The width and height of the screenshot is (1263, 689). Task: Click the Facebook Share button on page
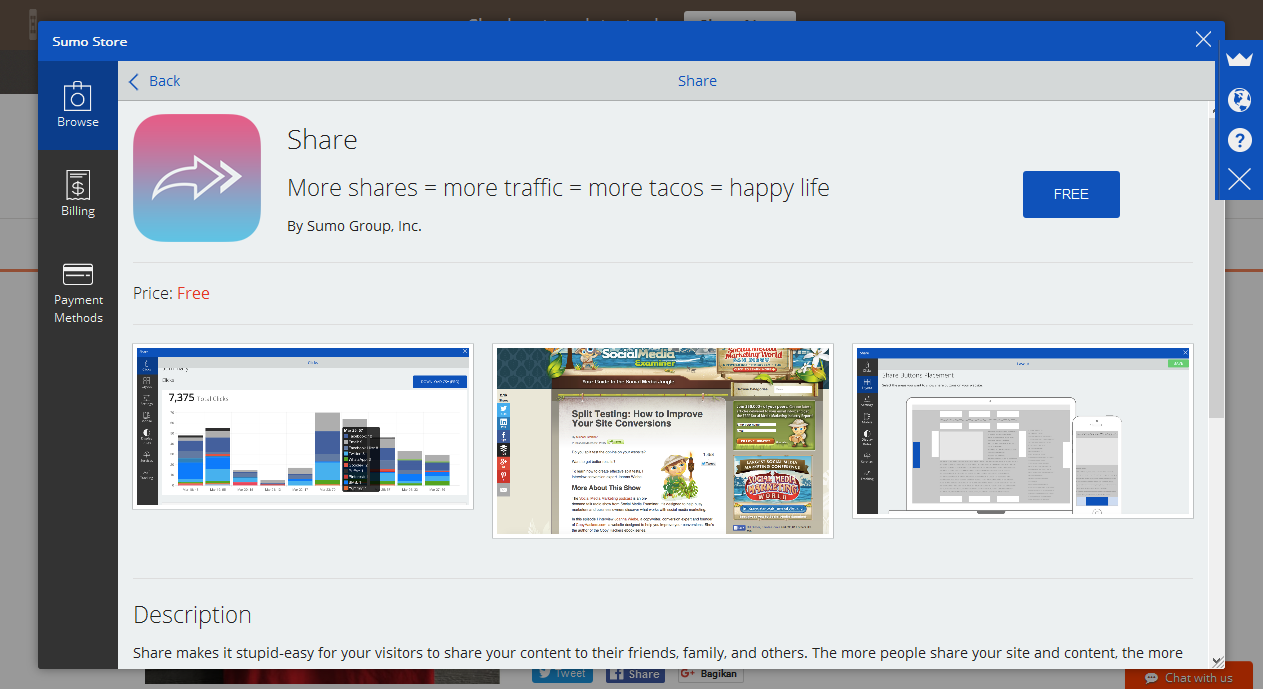click(x=634, y=675)
